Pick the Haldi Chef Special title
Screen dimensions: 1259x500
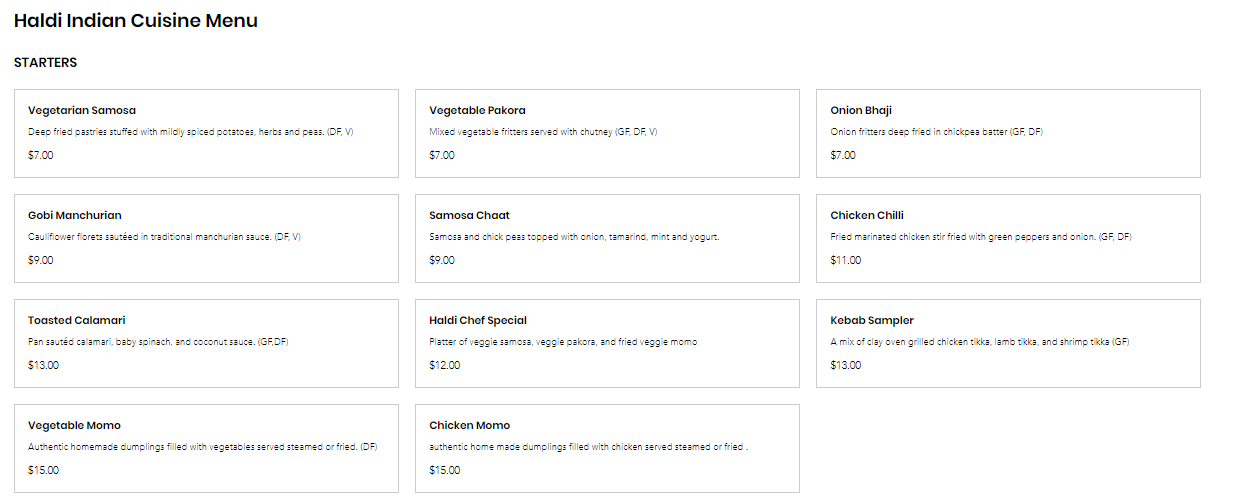pos(478,320)
